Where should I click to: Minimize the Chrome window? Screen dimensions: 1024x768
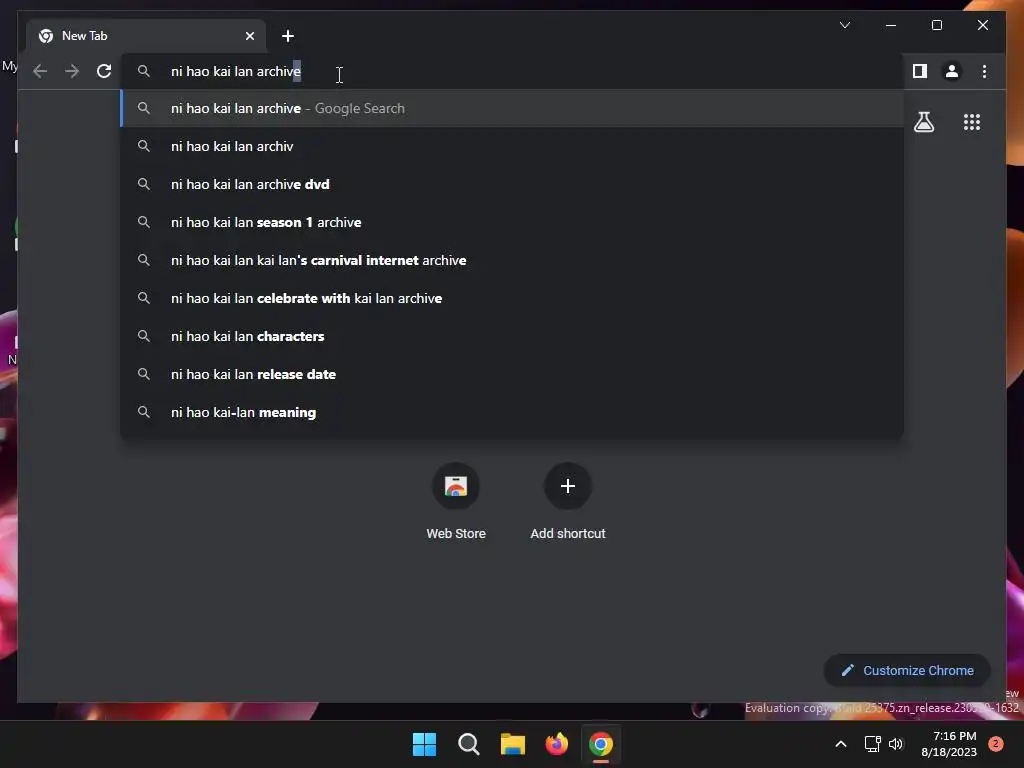click(891, 25)
